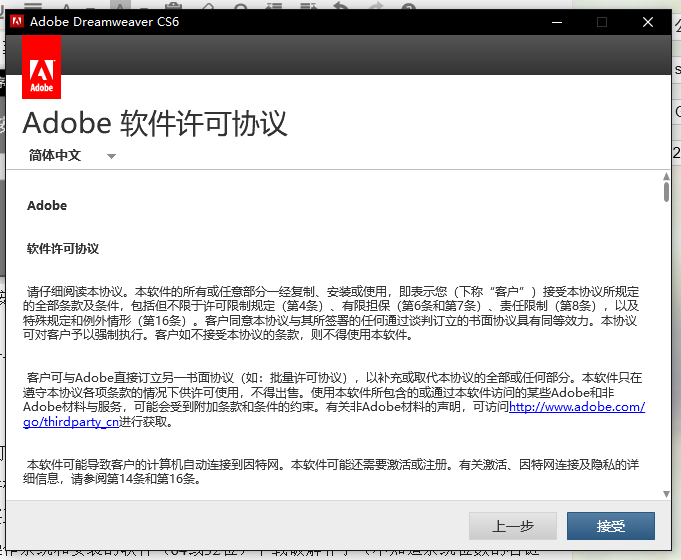Click paragraph starting 请仔细阅读本协议
This screenshot has height=560, width=681.
pyautogui.click(x=331, y=313)
